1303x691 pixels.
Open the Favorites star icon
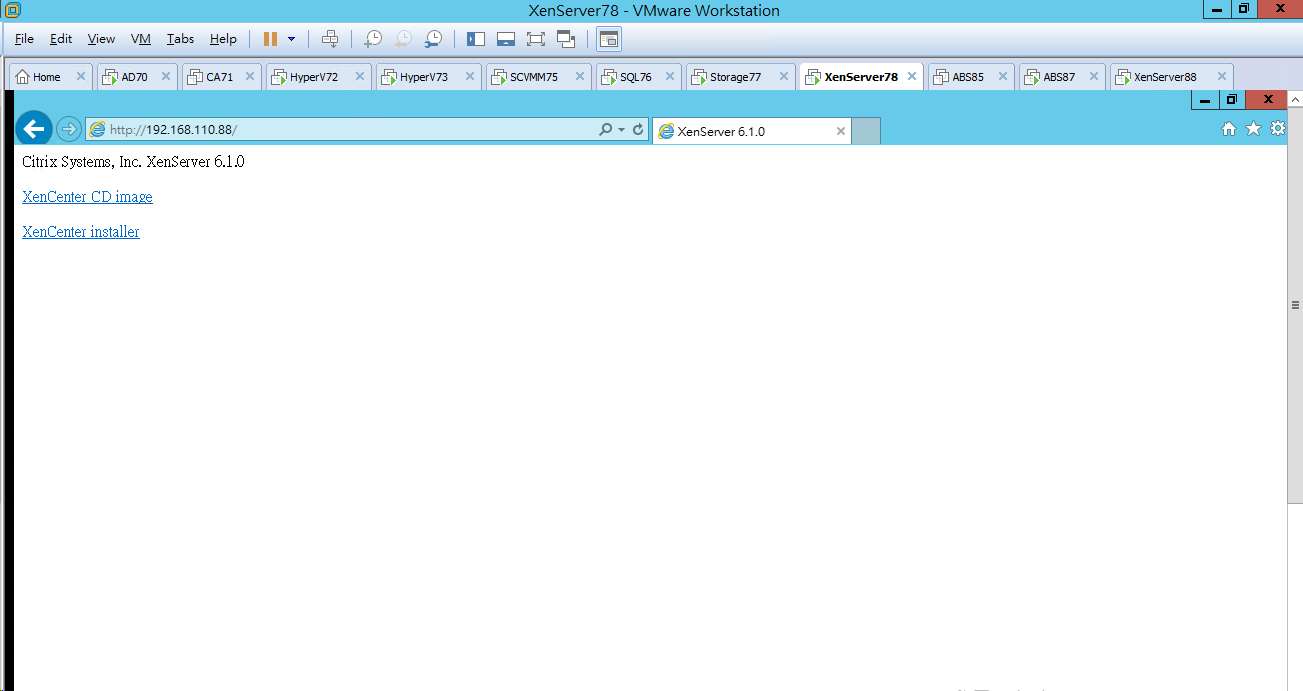1253,129
